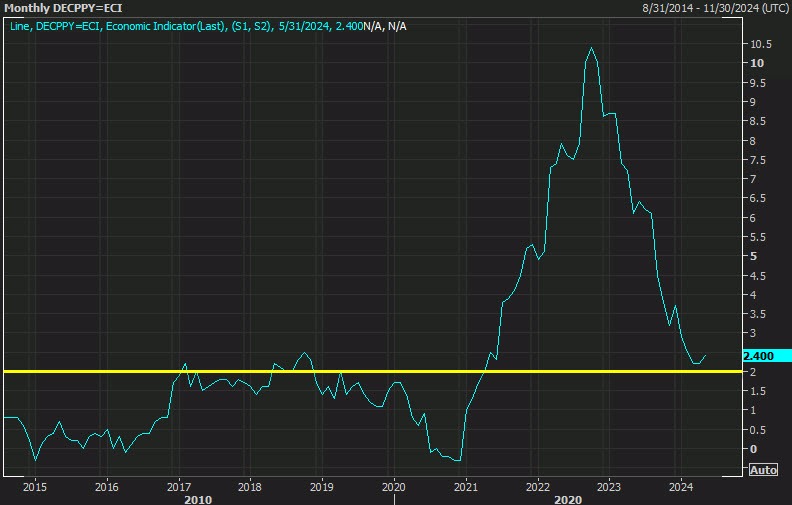Click the 5 value on price axis
This screenshot has height=505, width=792.
pyautogui.click(x=753, y=256)
